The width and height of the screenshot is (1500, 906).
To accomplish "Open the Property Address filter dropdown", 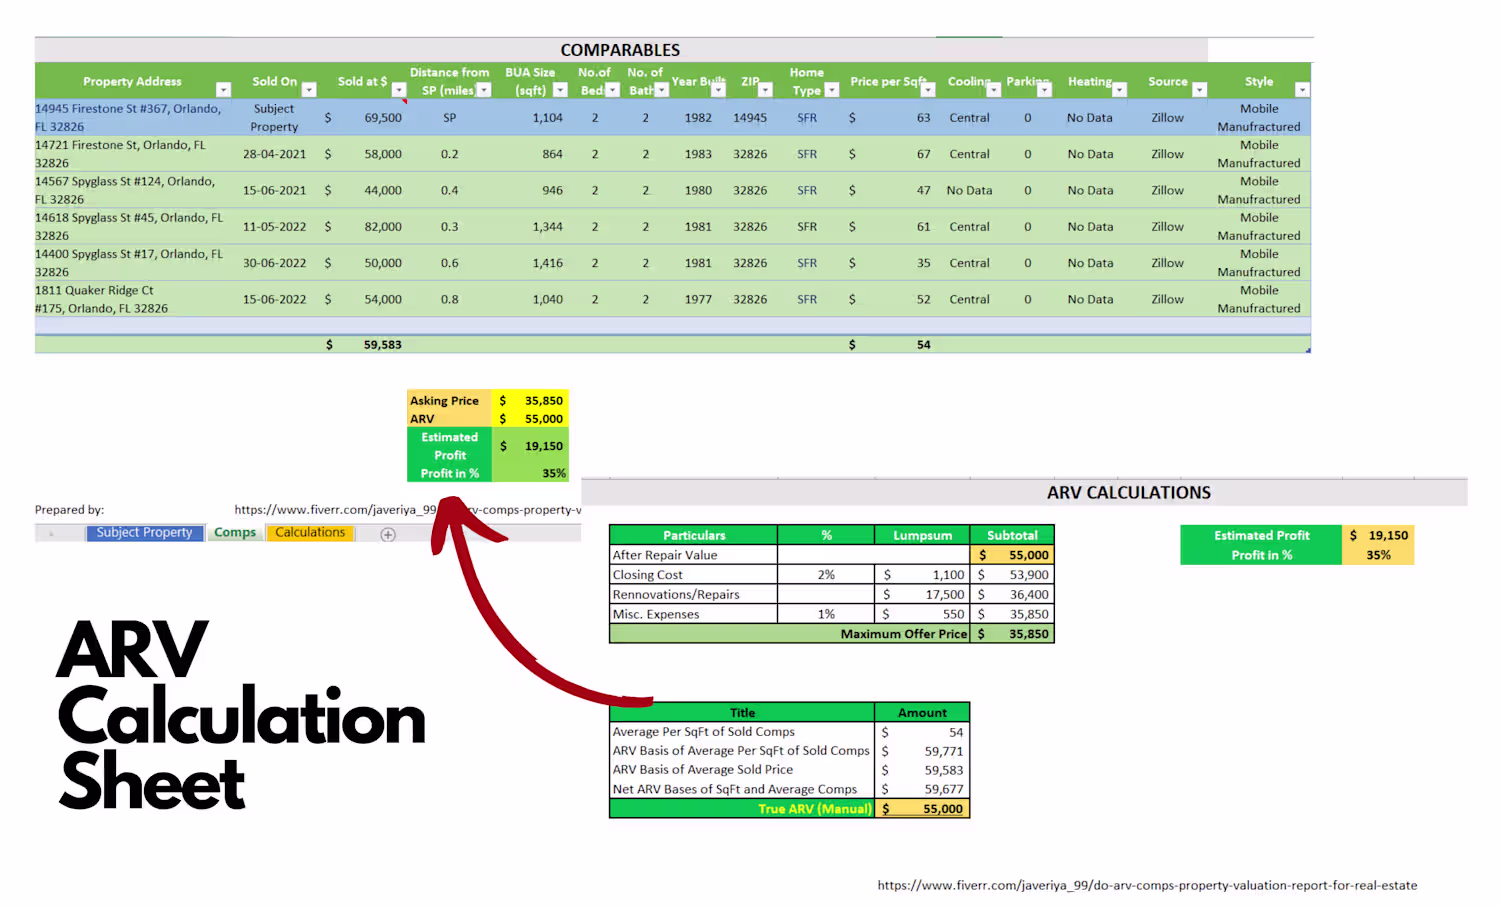I will [223, 90].
